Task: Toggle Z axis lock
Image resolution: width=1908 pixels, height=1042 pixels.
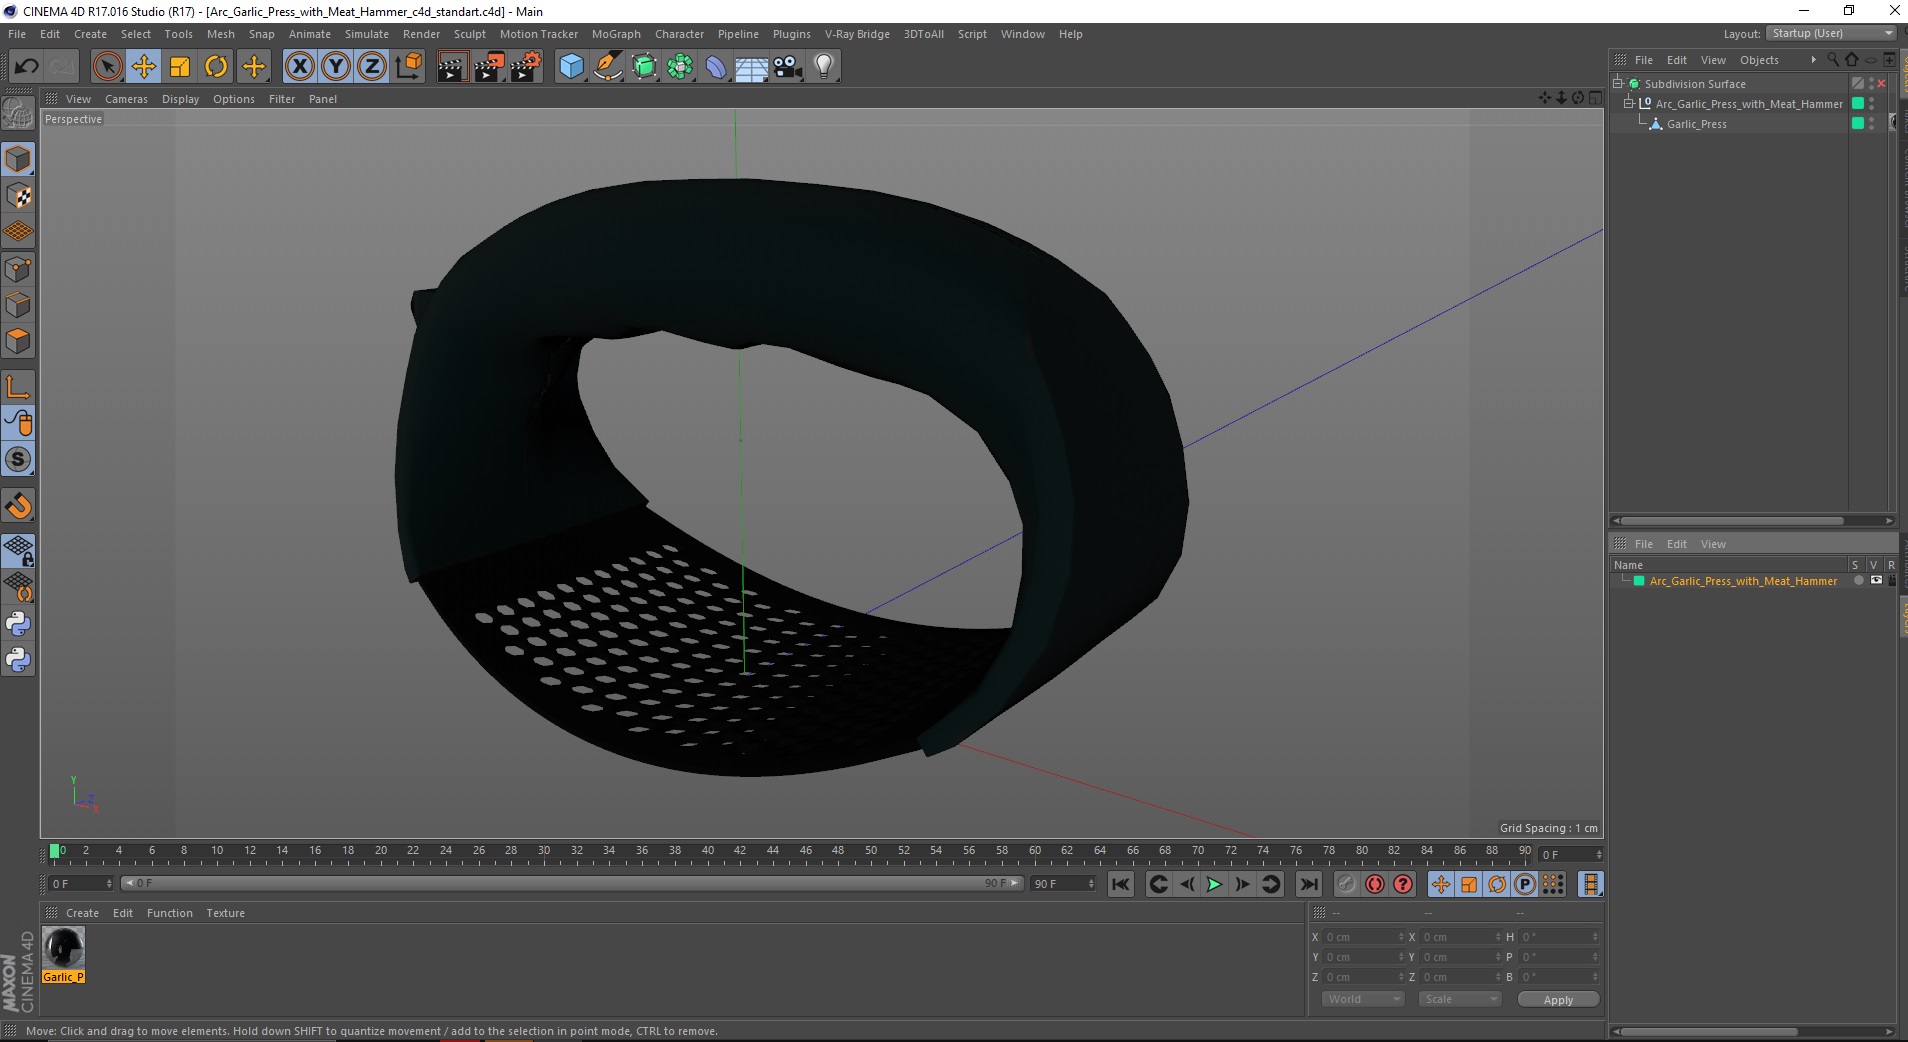Action: 372,67
